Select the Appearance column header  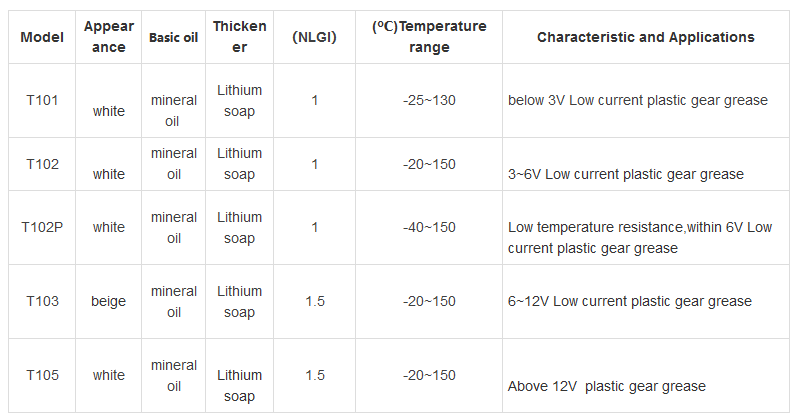pyautogui.click(x=109, y=37)
